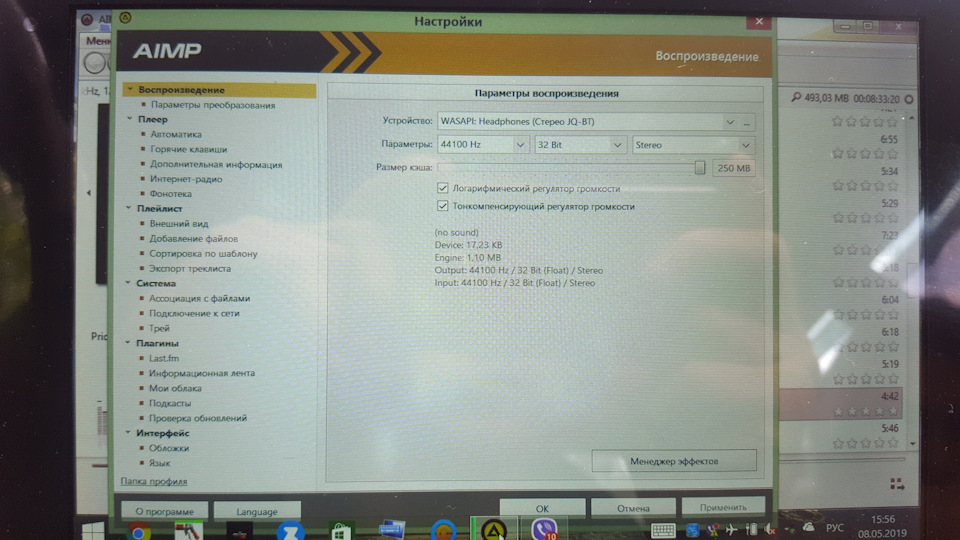Click the Размер кэша slider handle
The image size is (960, 540).
click(700, 167)
